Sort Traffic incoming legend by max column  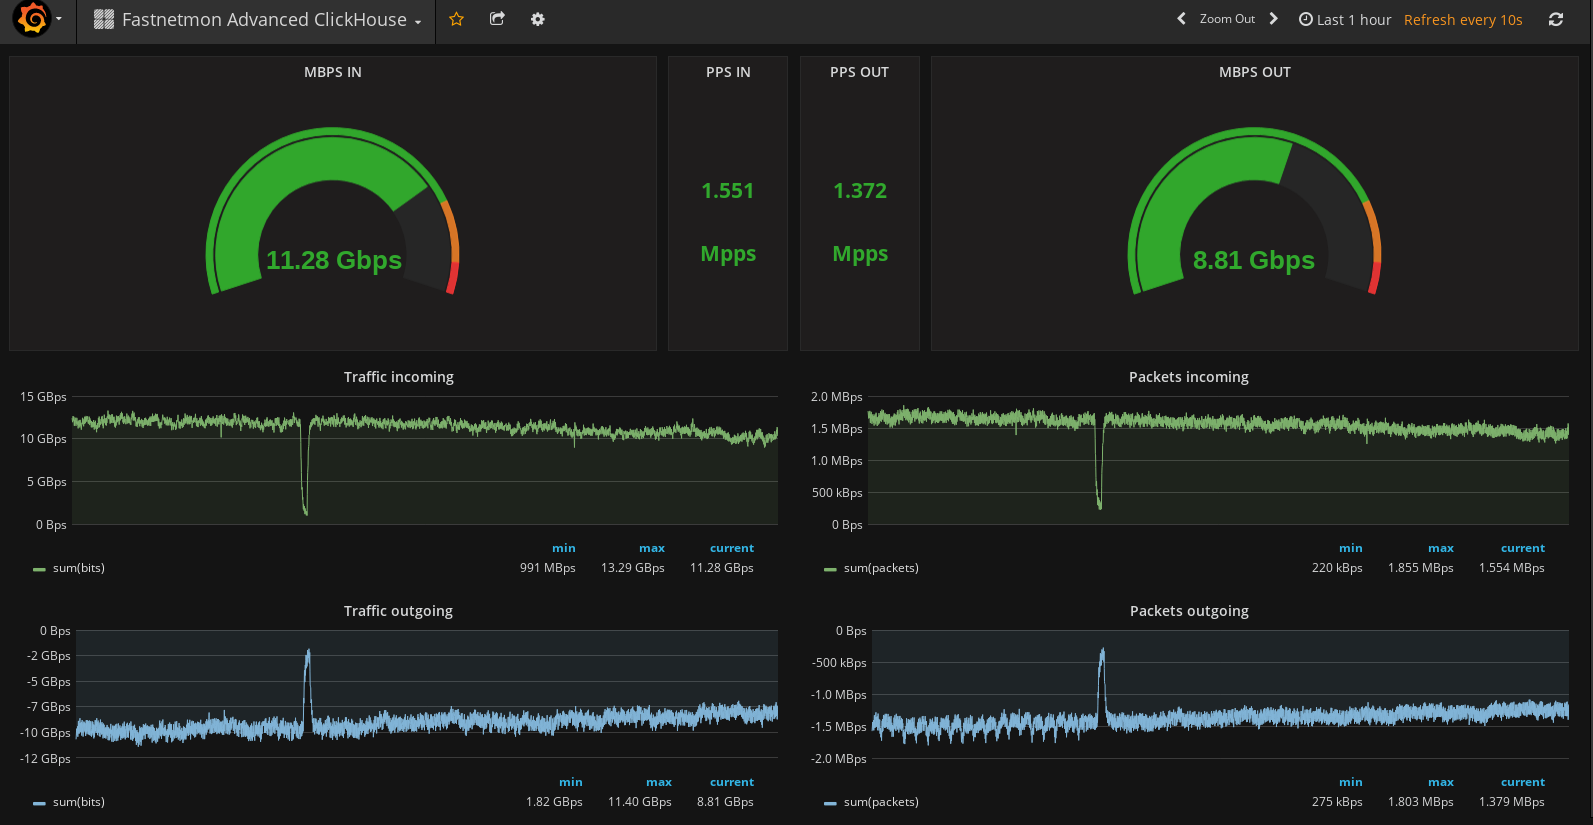point(651,548)
